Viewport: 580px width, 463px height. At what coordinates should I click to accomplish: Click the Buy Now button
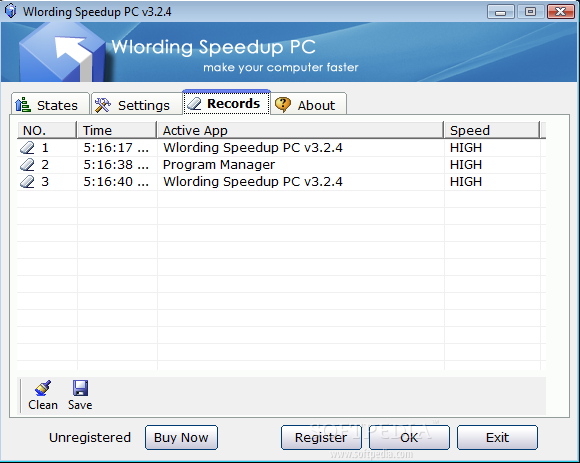[x=181, y=437]
